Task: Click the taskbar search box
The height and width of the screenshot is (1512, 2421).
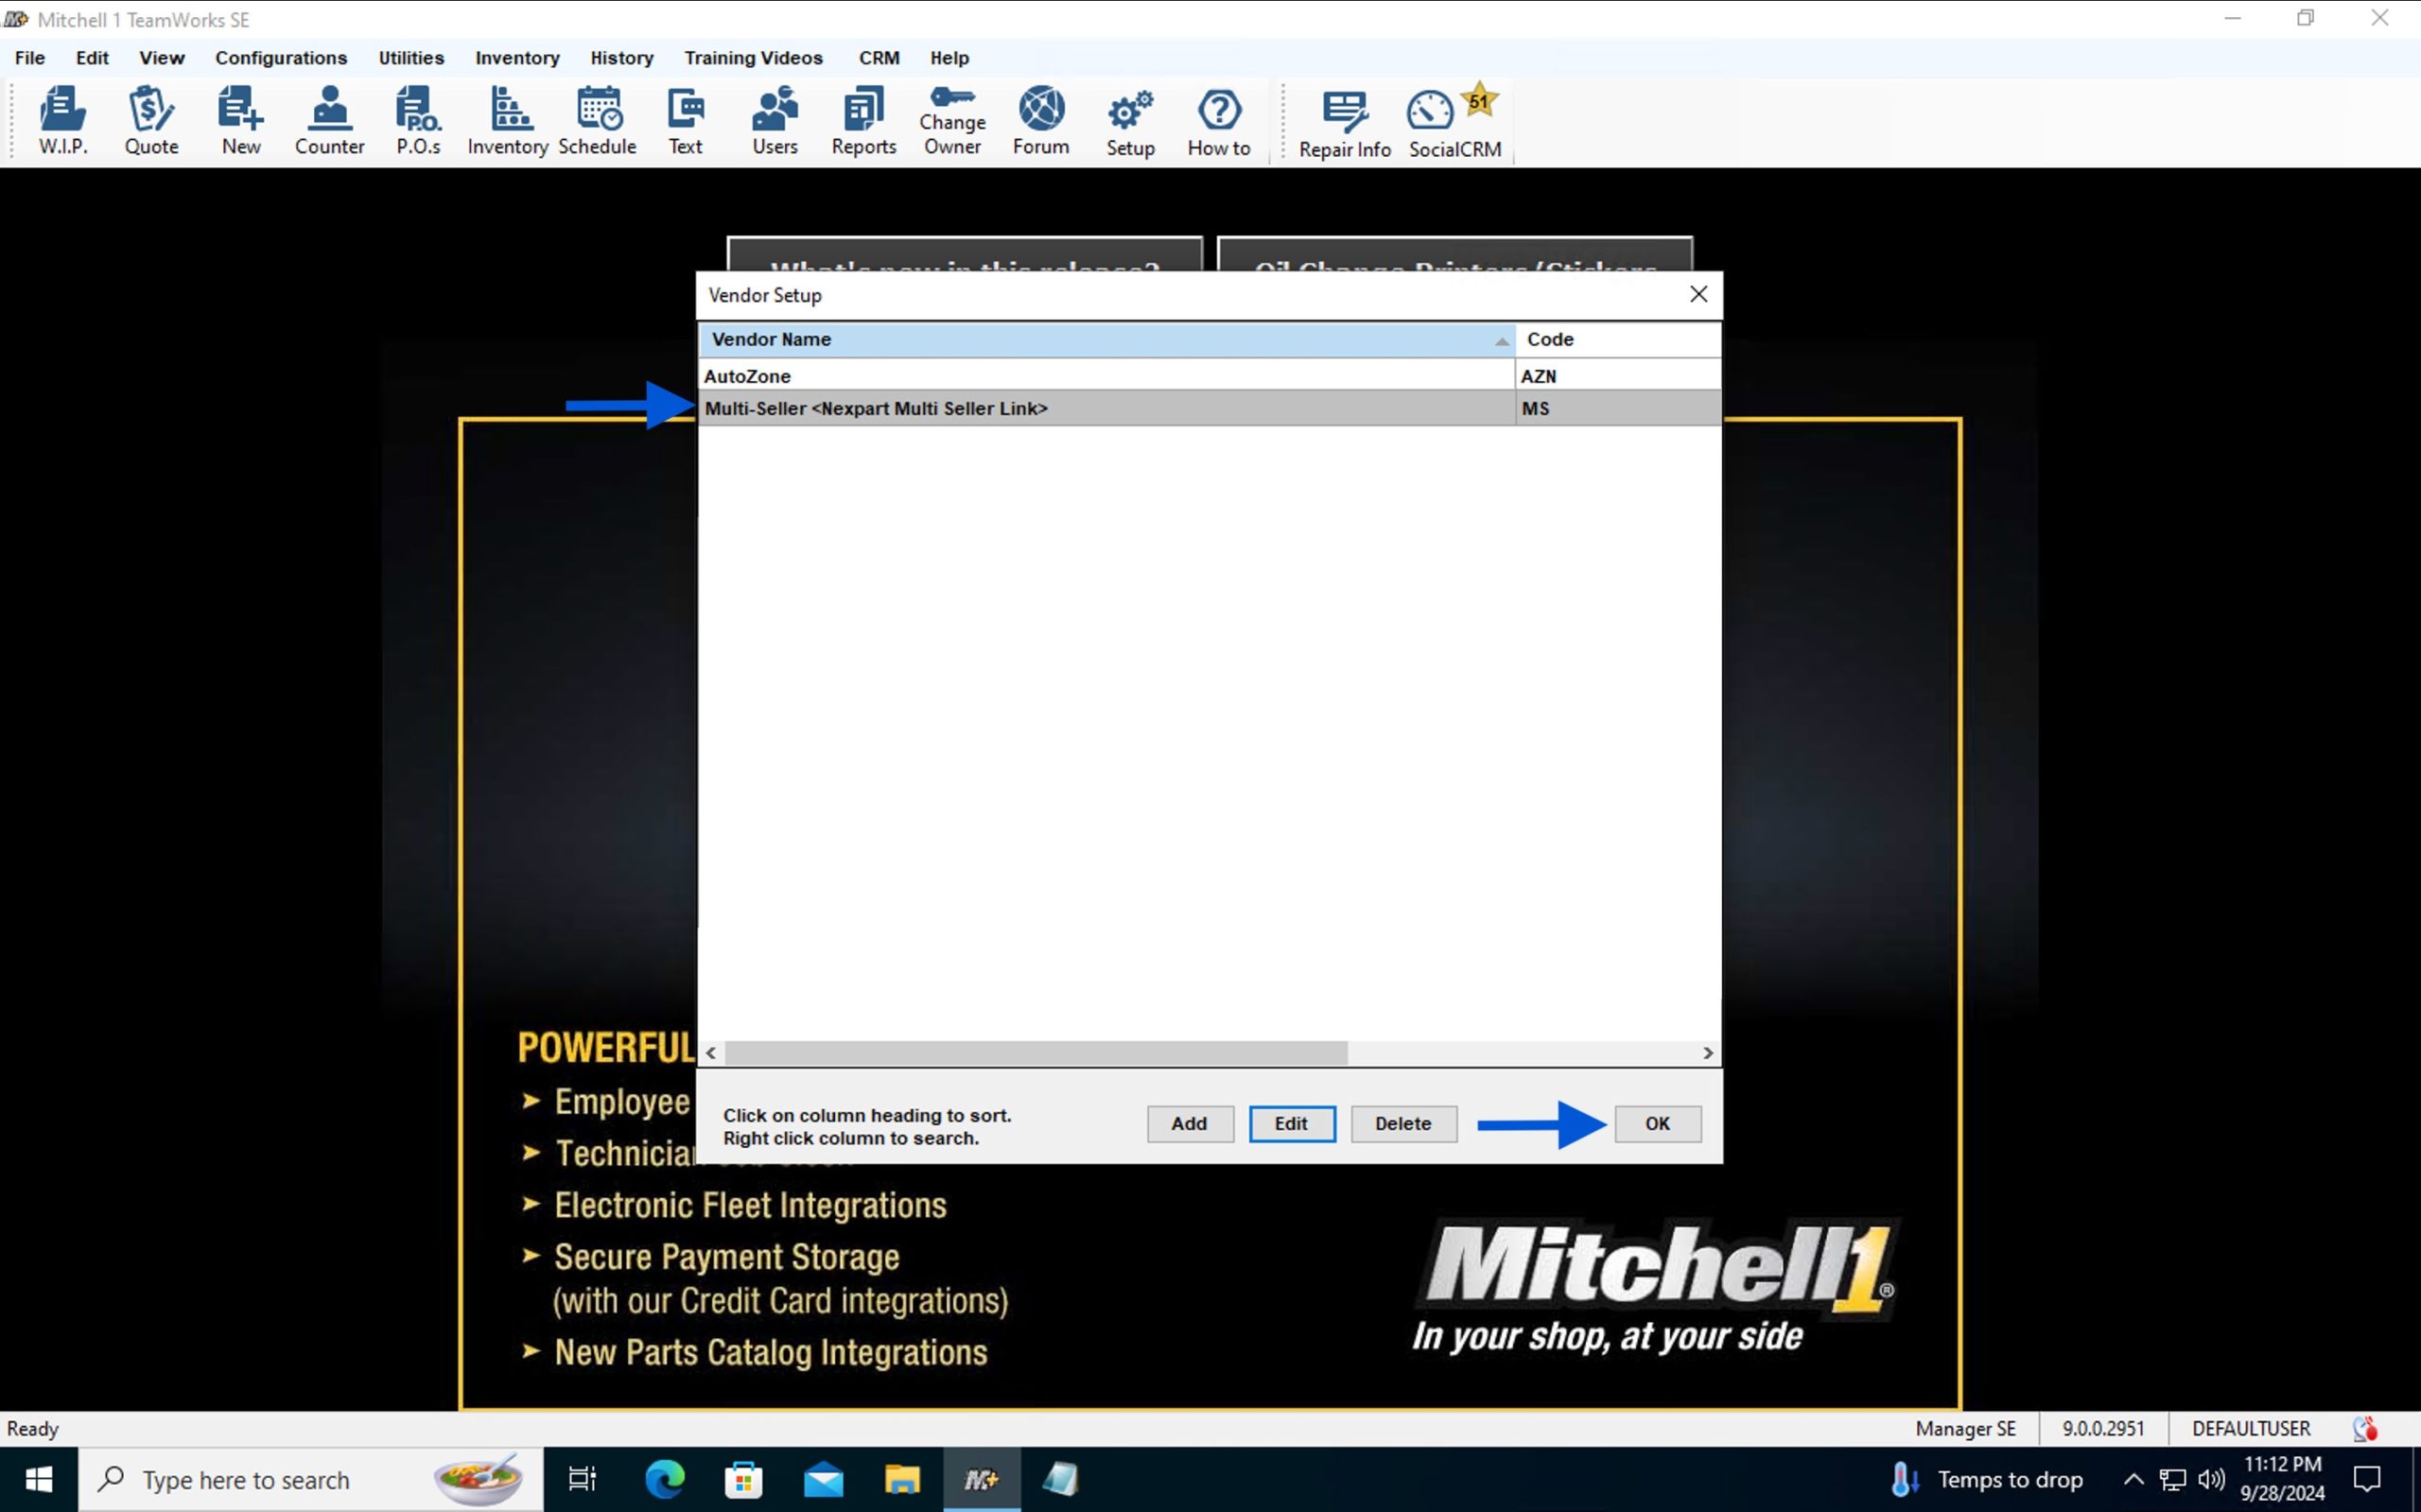Action: (311, 1479)
